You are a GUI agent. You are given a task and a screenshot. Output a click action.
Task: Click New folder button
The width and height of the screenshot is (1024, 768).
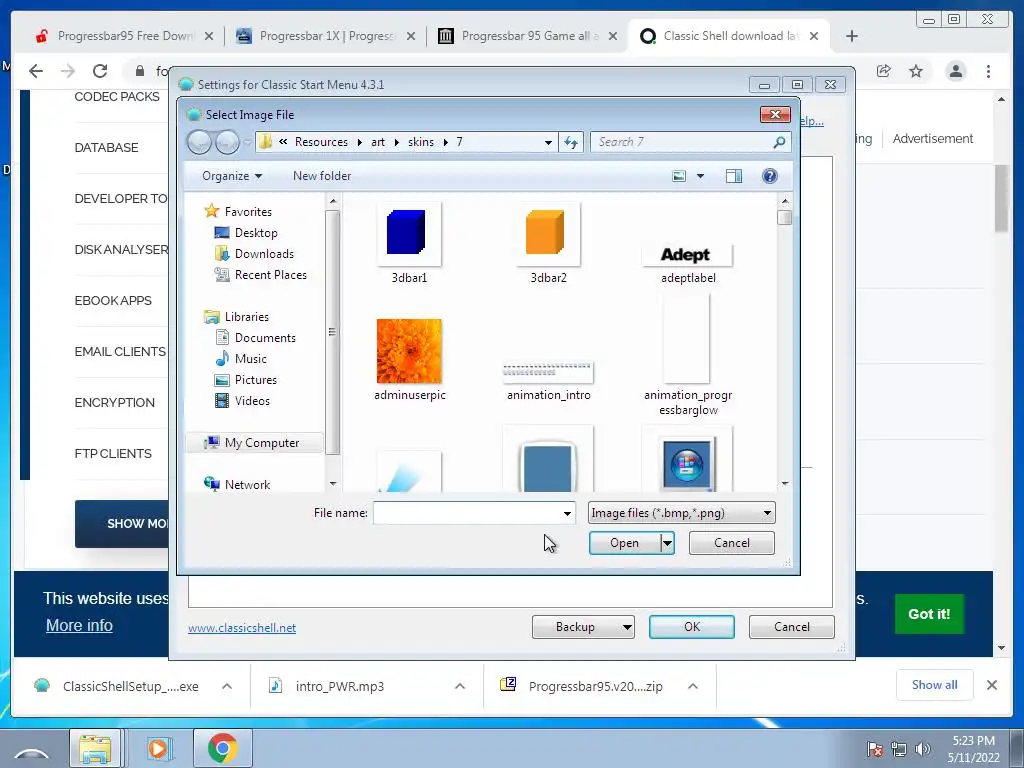coord(321,176)
